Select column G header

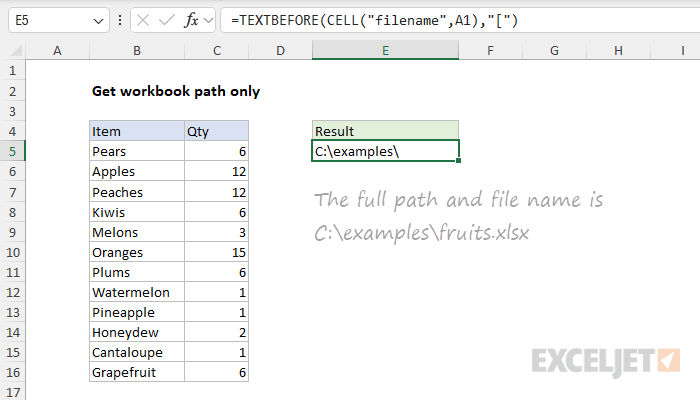pos(554,50)
